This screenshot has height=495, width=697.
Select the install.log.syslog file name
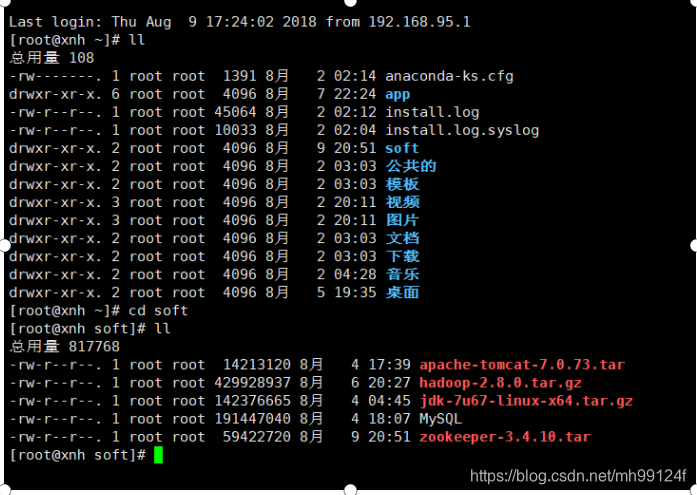pos(462,131)
